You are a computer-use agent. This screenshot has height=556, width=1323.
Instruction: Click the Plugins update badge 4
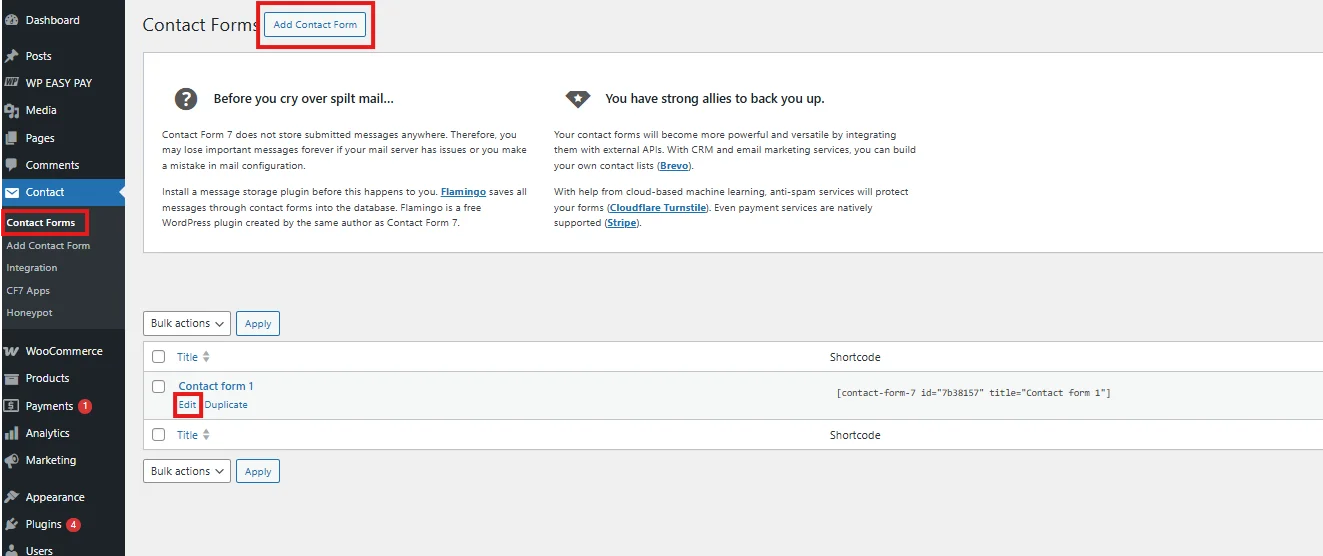[74, 524]
